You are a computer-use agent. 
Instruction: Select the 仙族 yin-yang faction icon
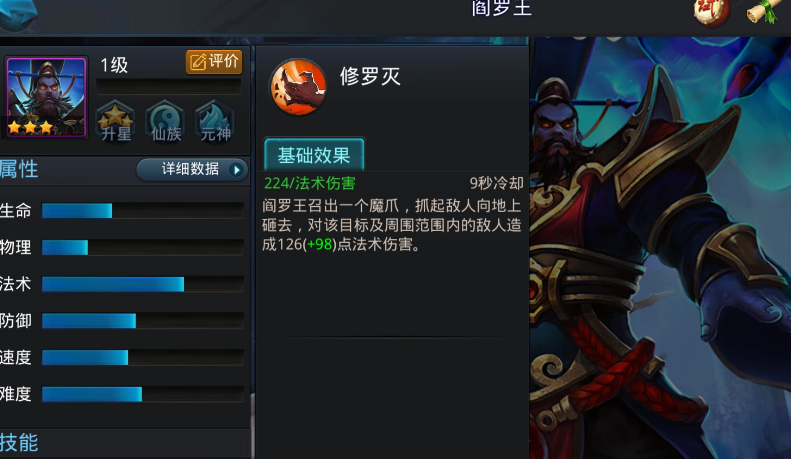165,122
